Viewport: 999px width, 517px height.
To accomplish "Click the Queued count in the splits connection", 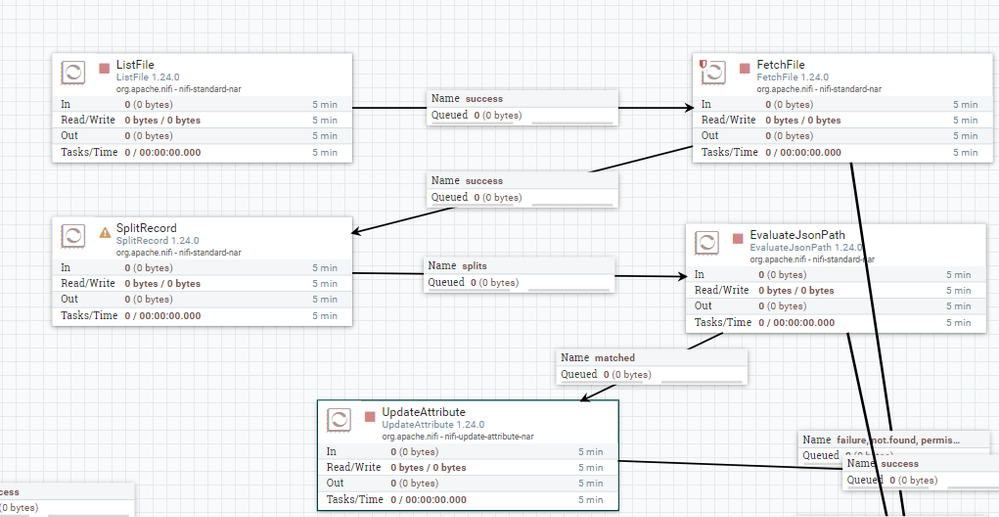I will [494, 282].
